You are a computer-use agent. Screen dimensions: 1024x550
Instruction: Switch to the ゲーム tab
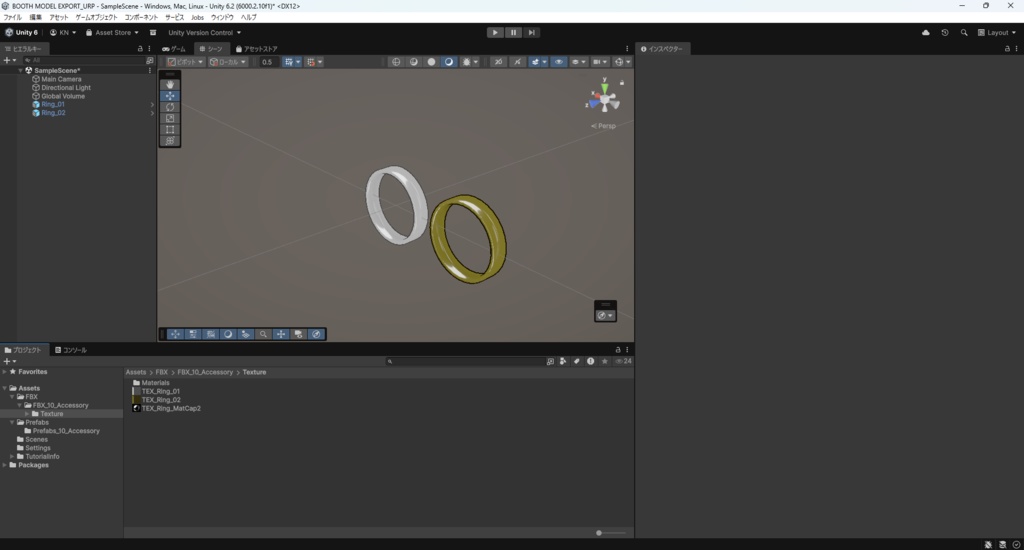click(x=174, y=49)
